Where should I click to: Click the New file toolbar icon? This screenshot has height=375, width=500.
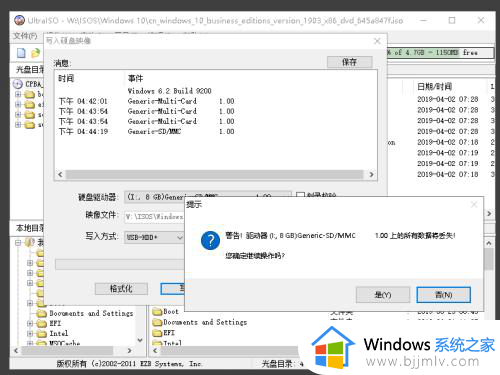[x=21, y=53]
